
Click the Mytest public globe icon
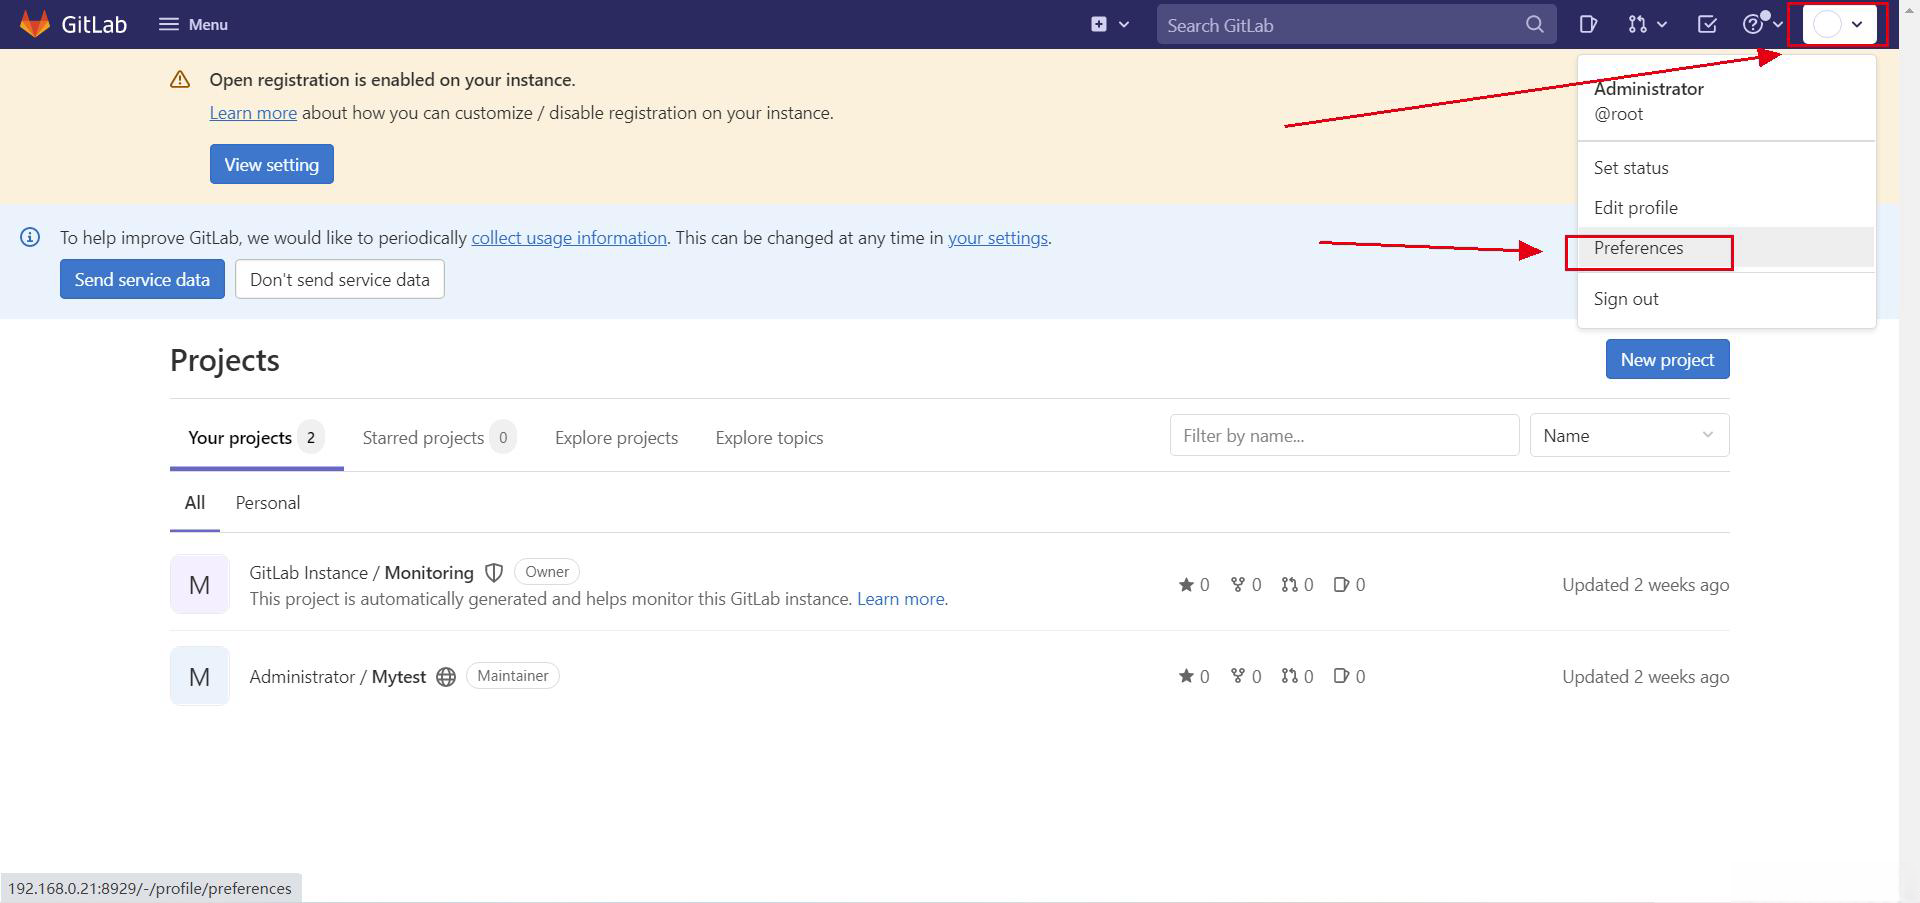tap(446, 677)
